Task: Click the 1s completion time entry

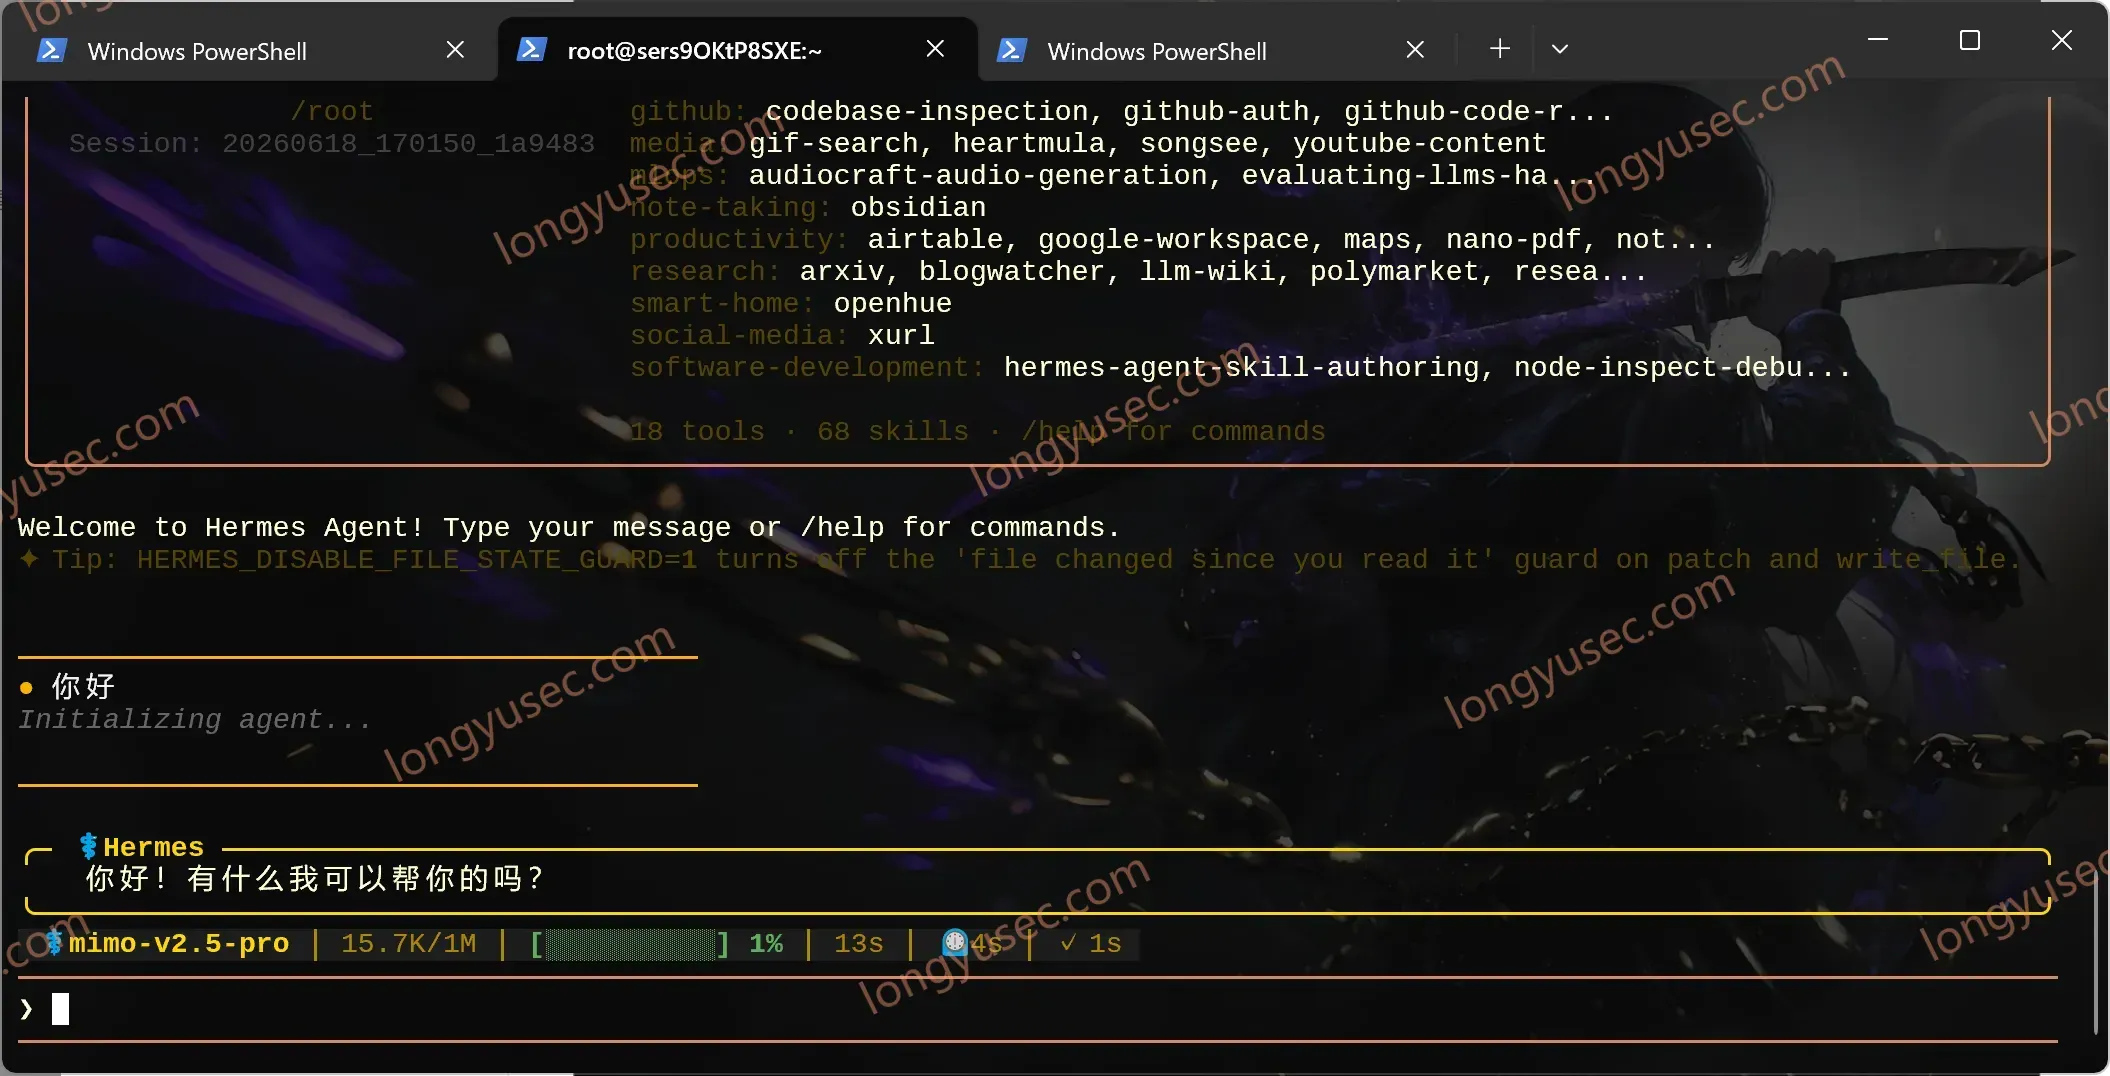Action: tap(1105, 943)
